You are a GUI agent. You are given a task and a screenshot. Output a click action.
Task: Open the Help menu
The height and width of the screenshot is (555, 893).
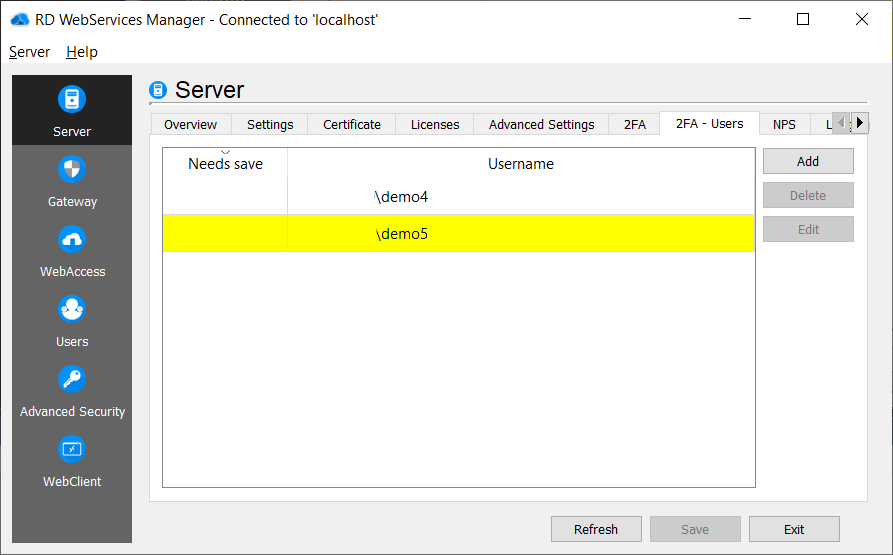click(x=82, y=52)
